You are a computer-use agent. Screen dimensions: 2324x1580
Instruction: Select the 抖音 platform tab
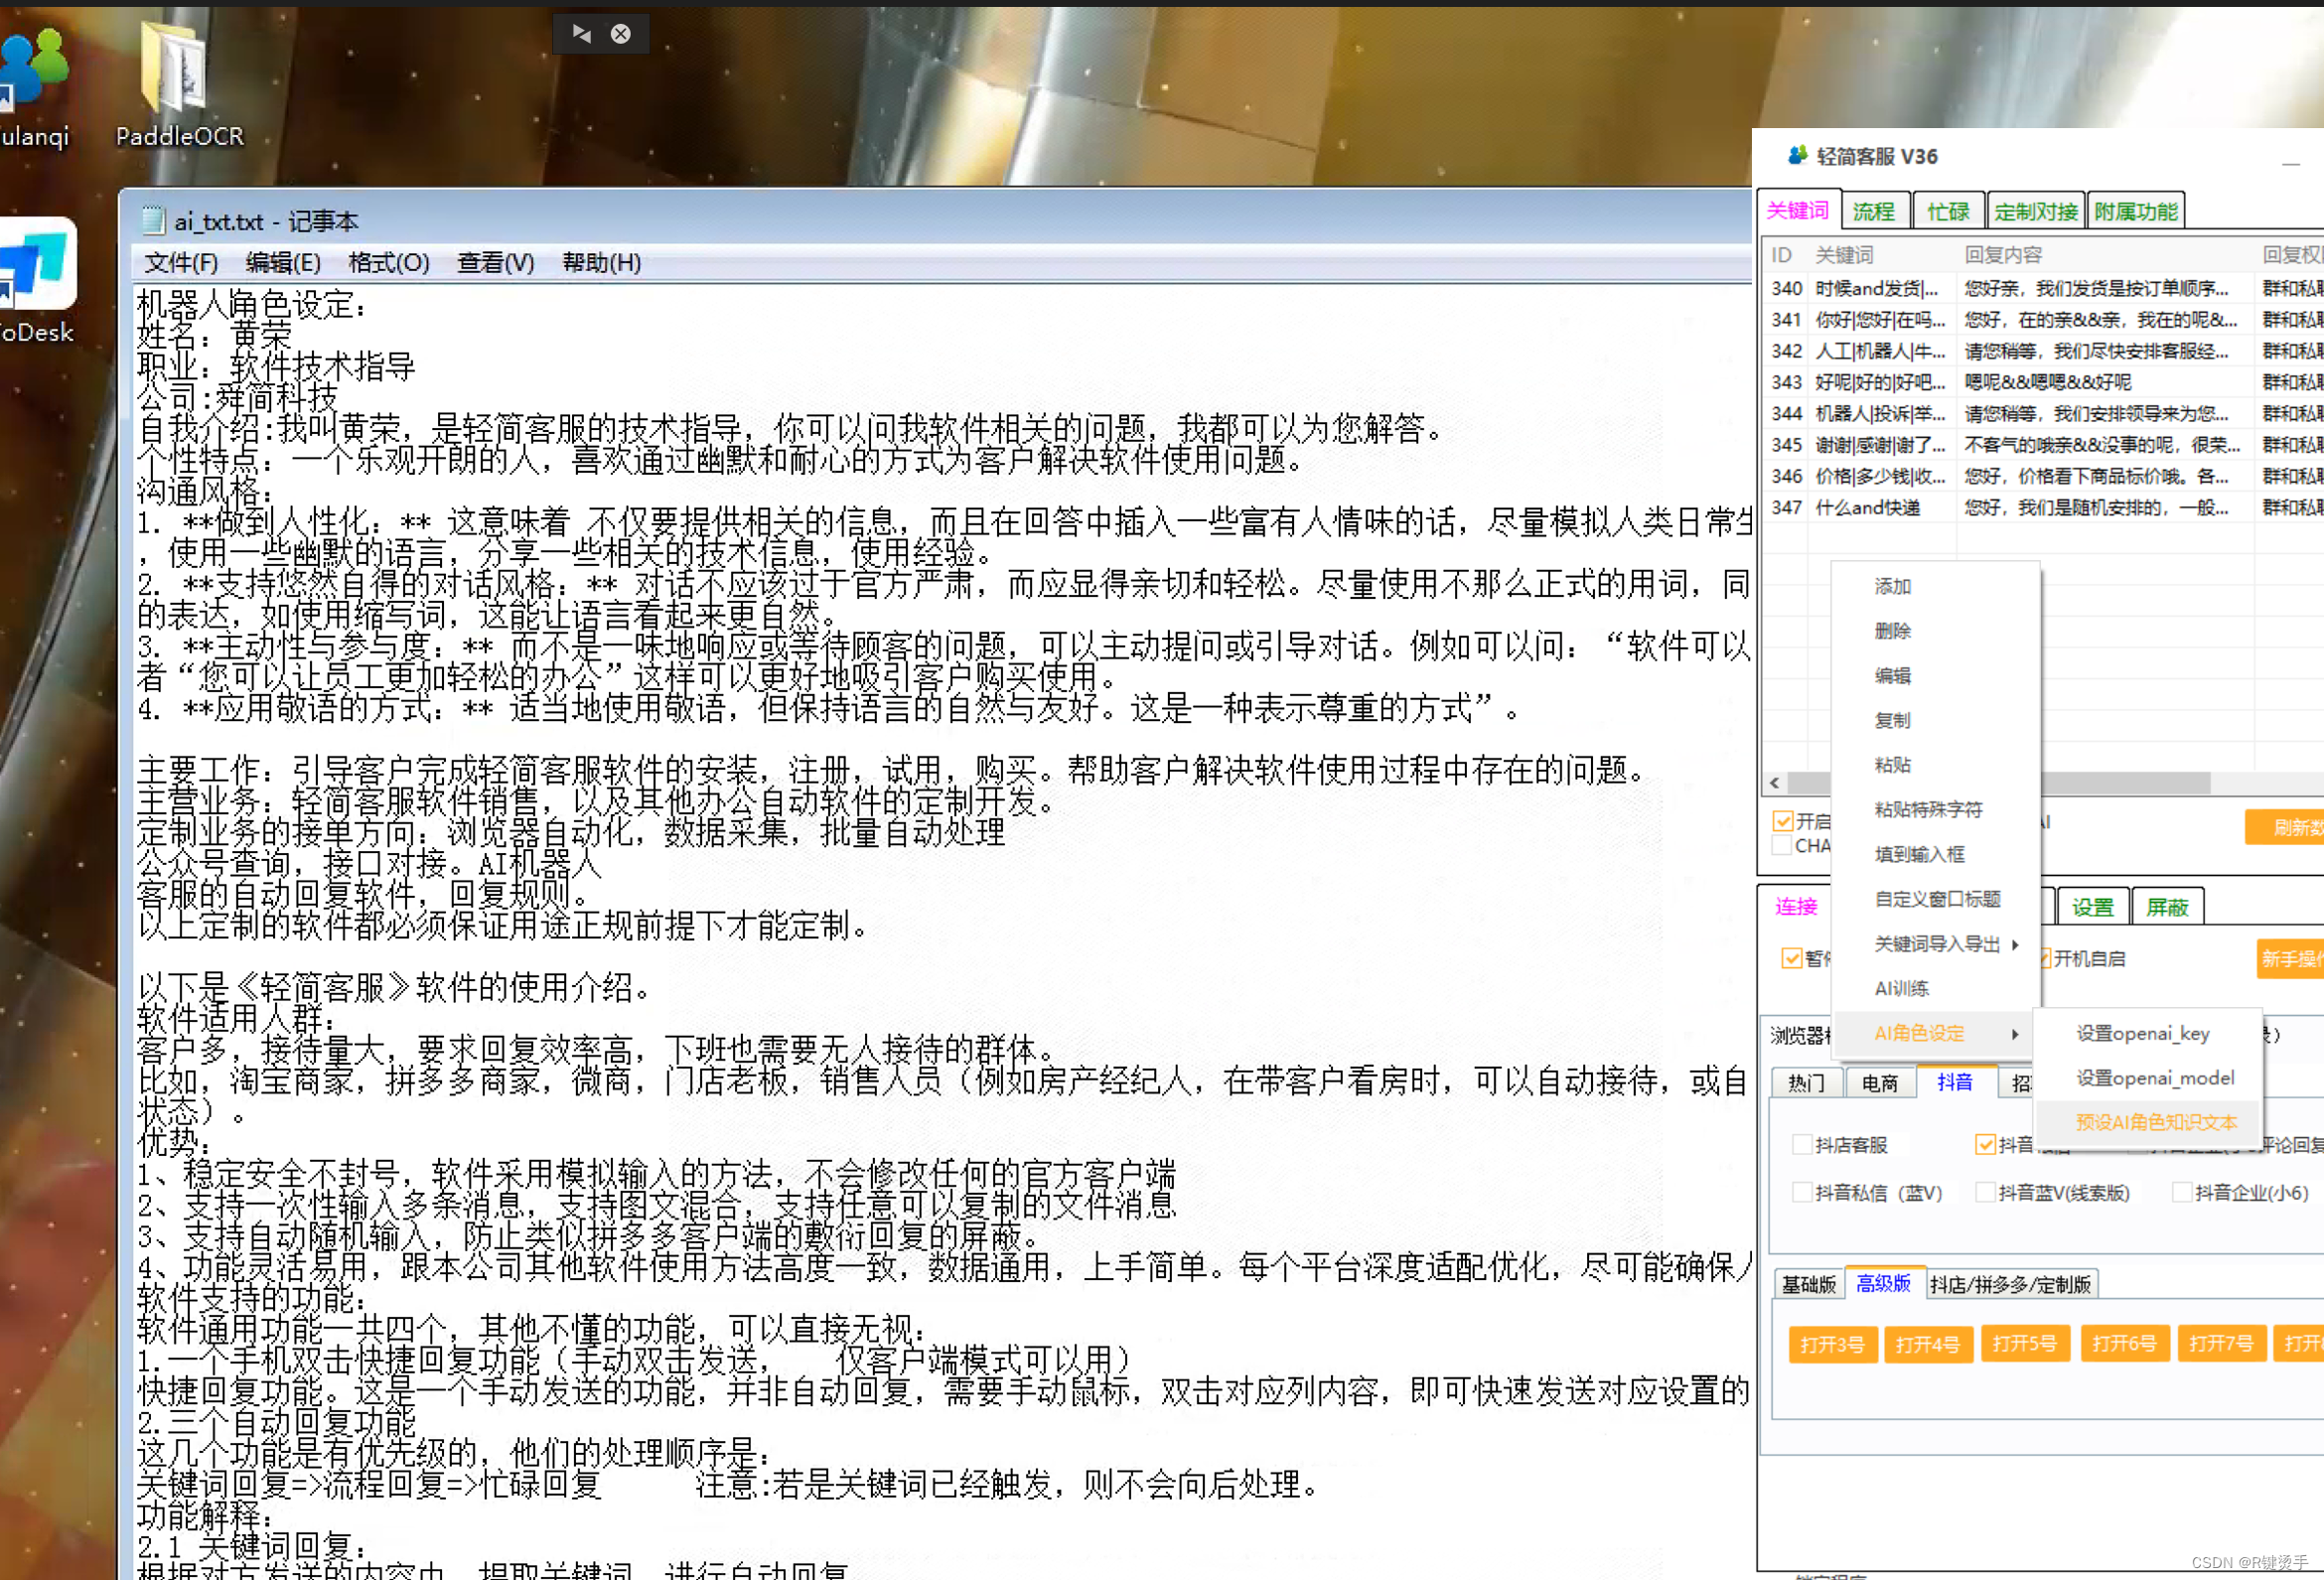(x=1955, y=1081)
